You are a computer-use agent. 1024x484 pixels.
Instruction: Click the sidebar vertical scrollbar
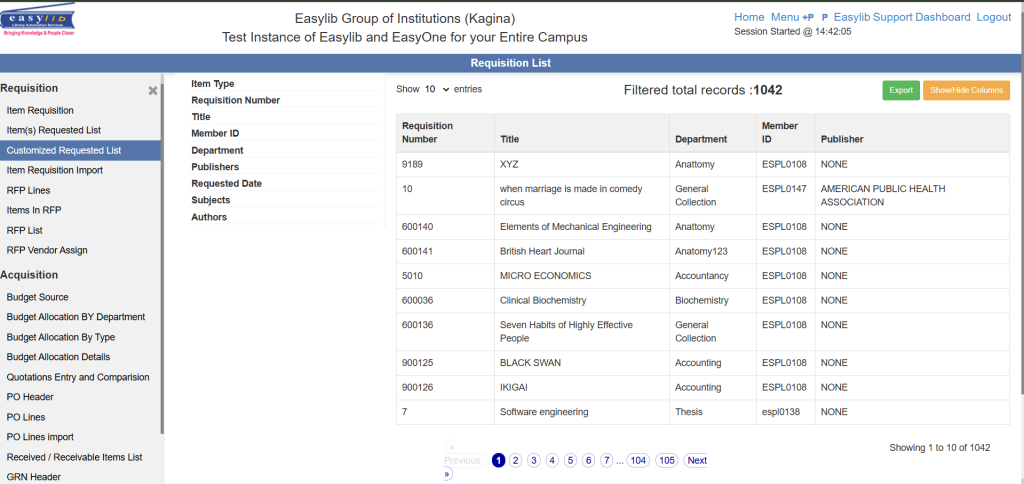[162, 250]
